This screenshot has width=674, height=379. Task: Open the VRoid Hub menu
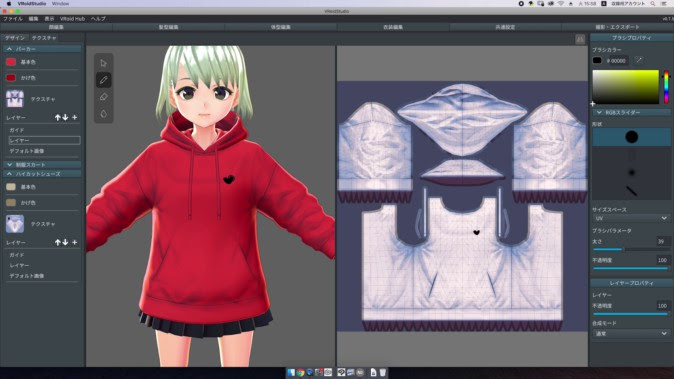pyautogui.click(x=72, y=19)
